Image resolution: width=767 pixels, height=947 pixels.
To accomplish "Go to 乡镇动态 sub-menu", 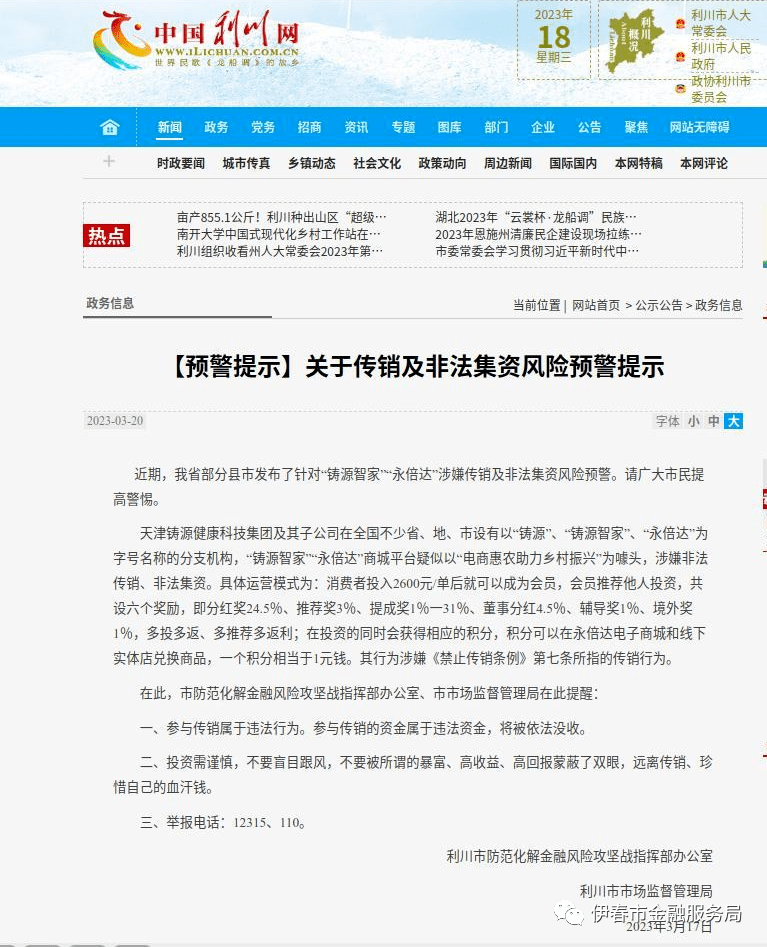I will click(312, 163).
